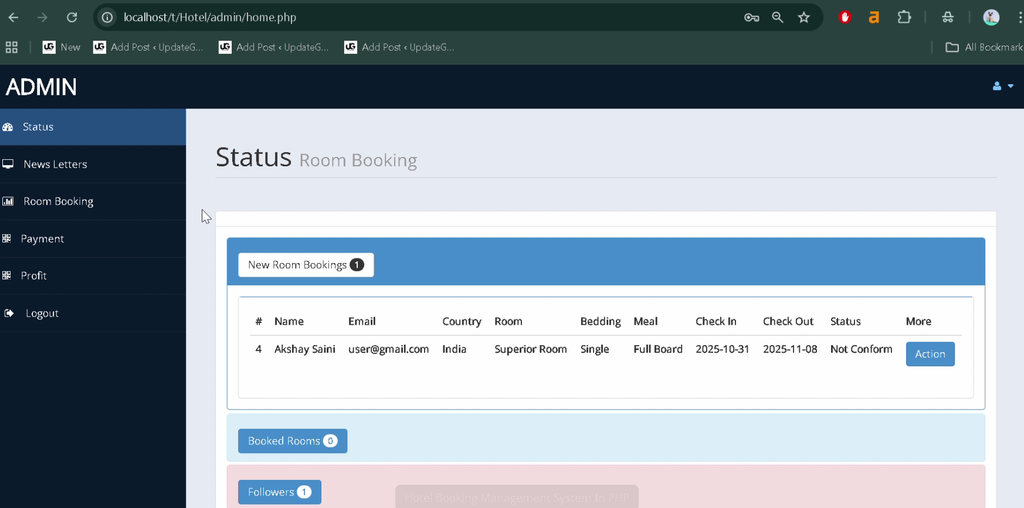Click the Status dashboard gauge icon
Viewport: 1024px width, 508px height.
(x=8, y=127)
